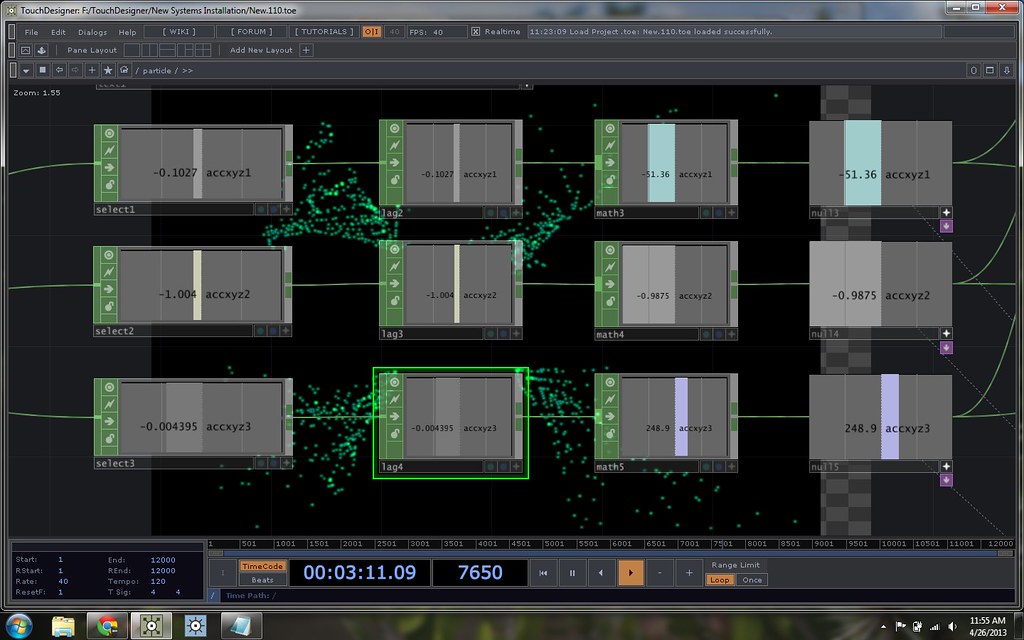Enable Loop range limit
1024x640 pixels.
point(720,580)
